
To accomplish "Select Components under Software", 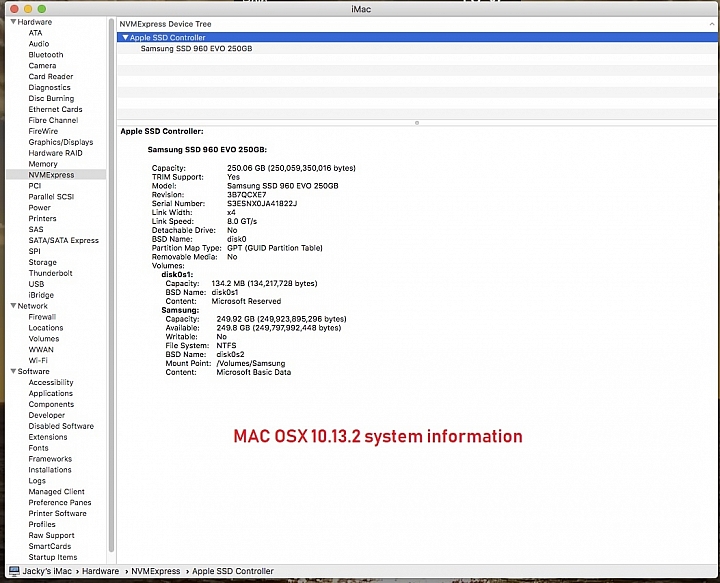I will 51,404.
